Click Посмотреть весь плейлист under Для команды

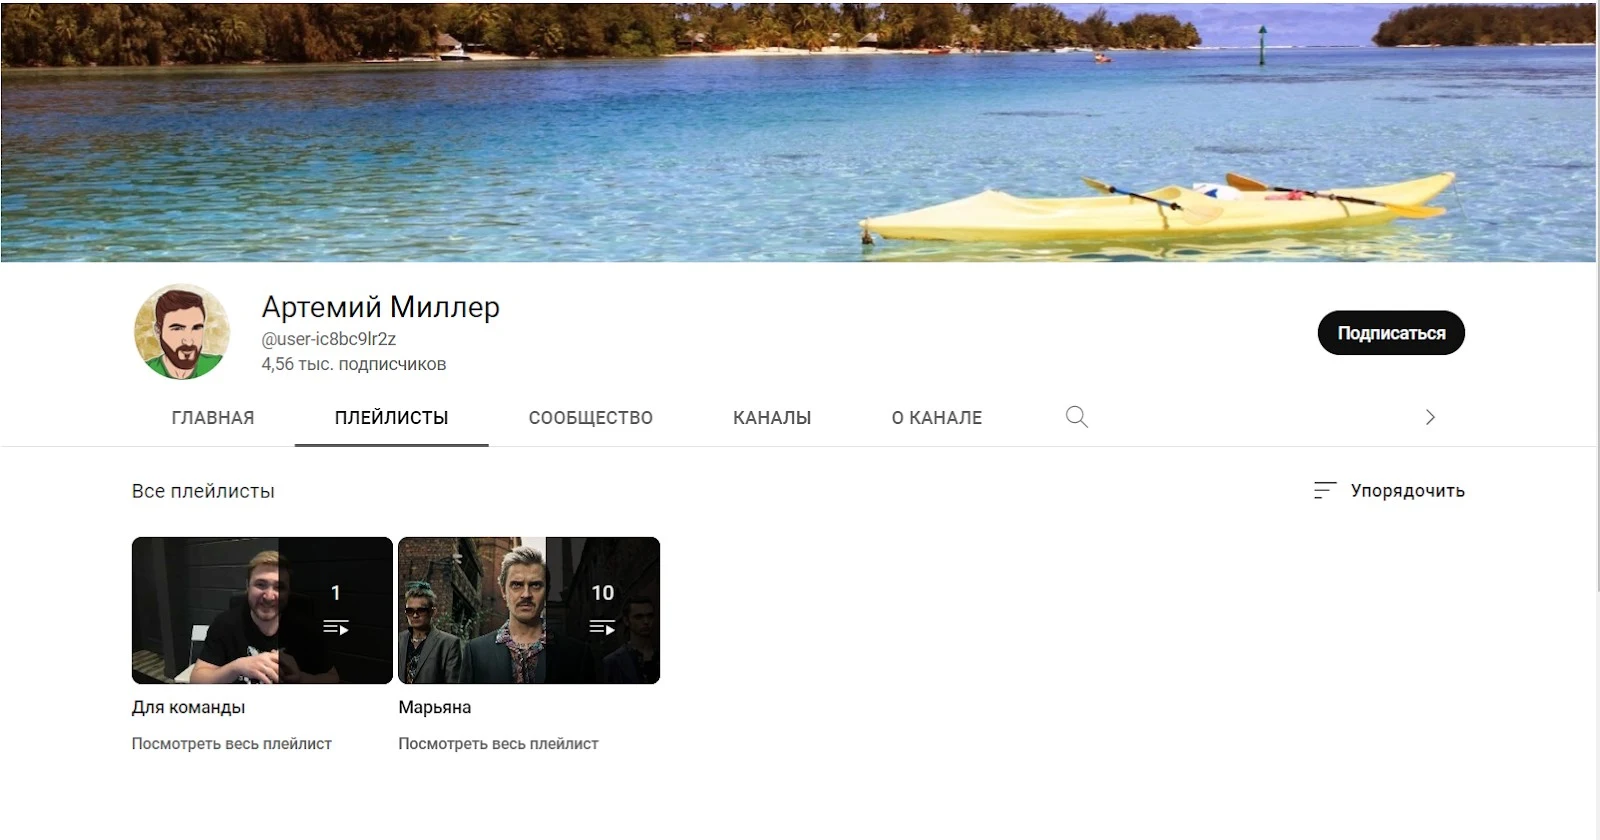point(231,744)
